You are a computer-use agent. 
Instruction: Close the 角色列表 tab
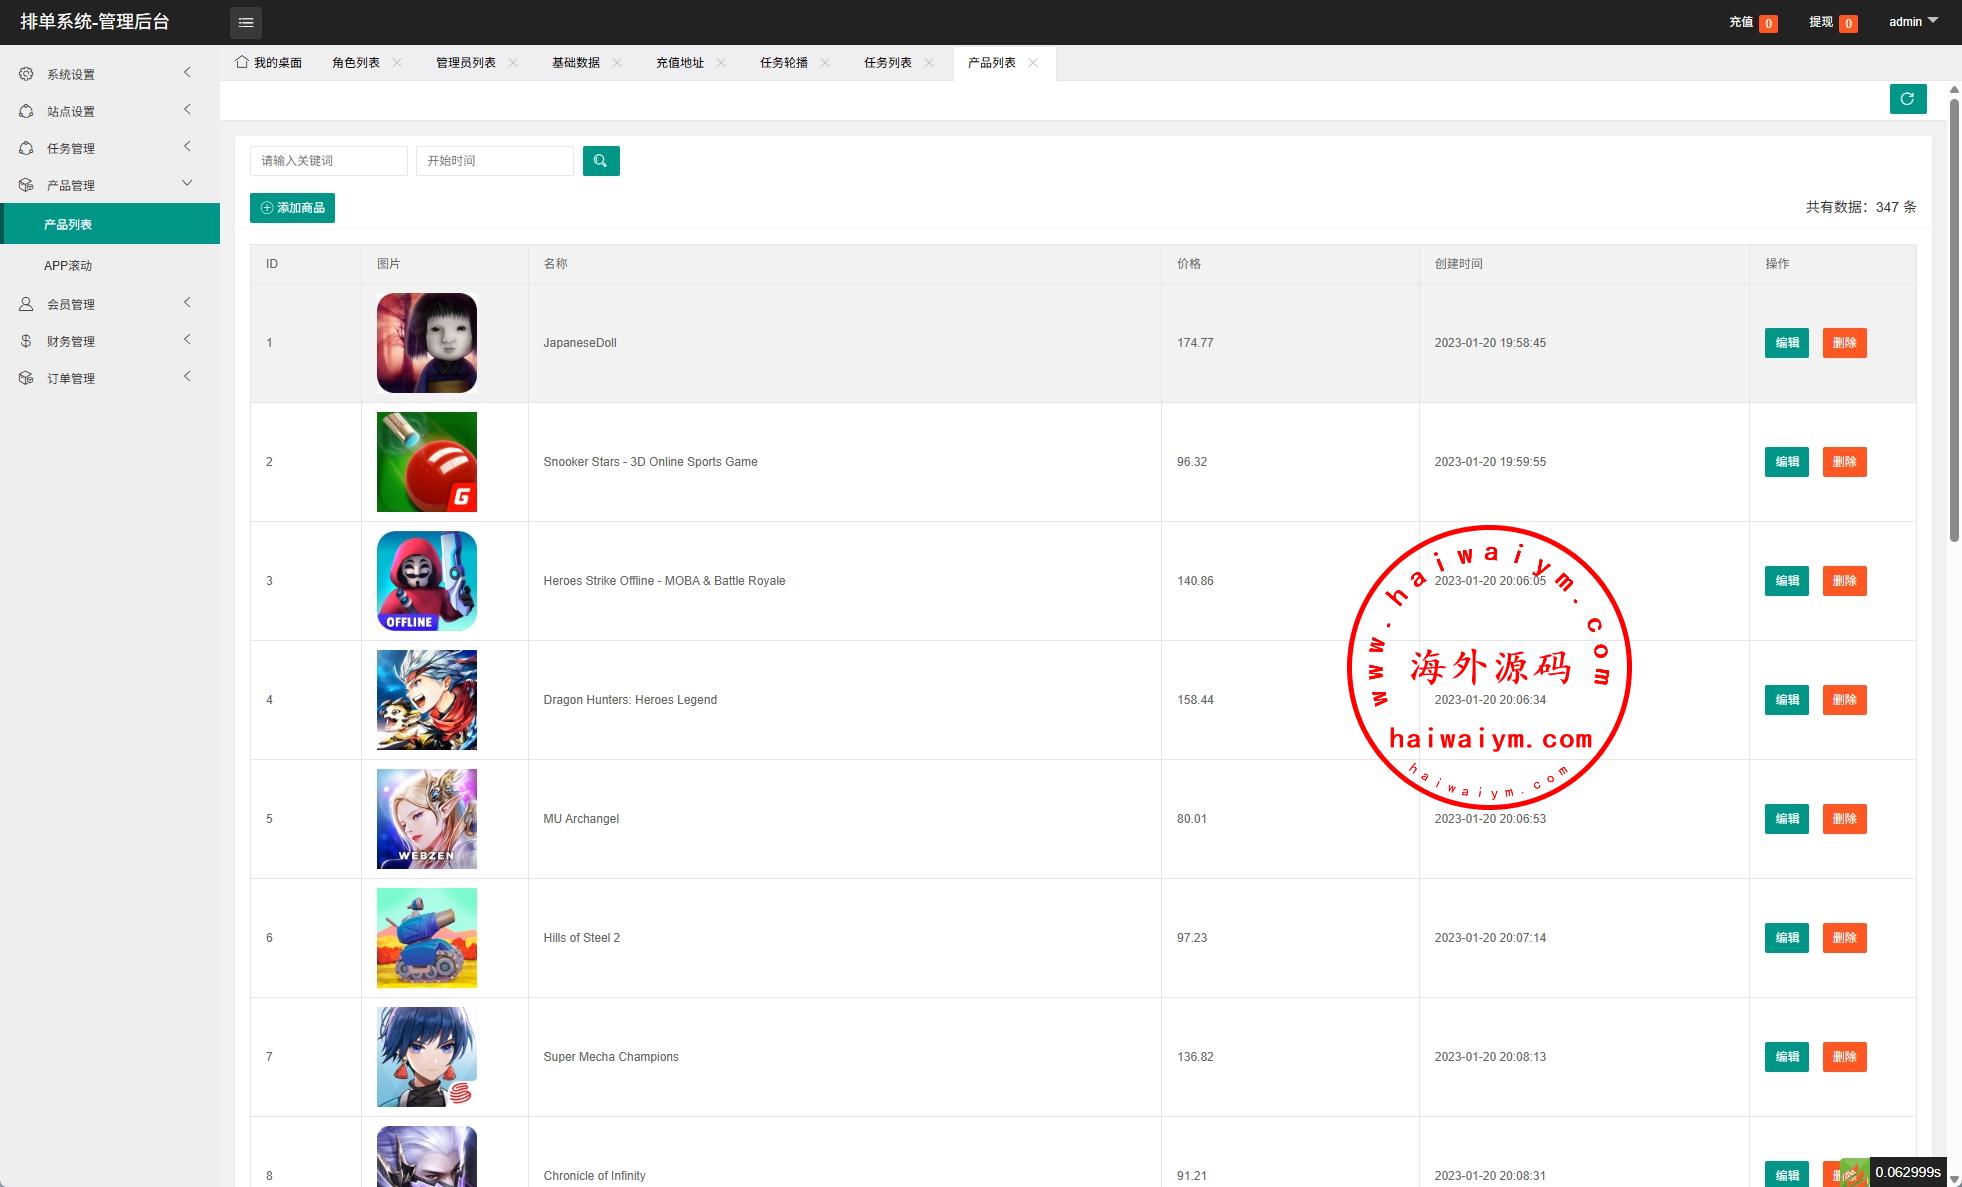[397, 62]
